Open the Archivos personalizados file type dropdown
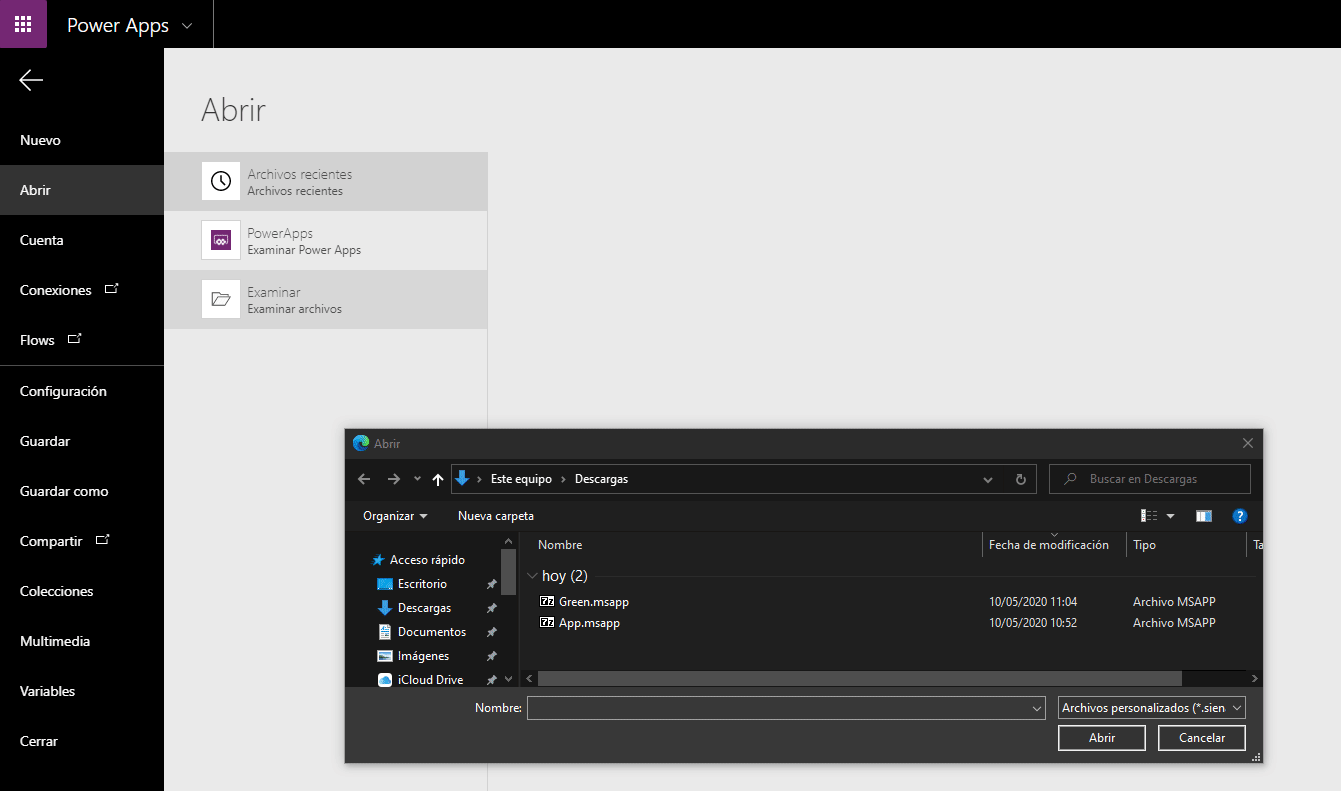Image resolution: width=1341 pixels, height=791 pixels. coord(1152,708)
